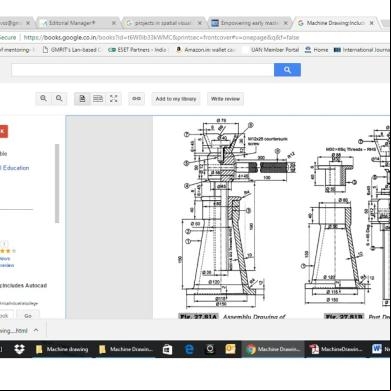Close the Machine Drawing Includ tab
This screenshot has width=391, height=391.
point(372,23)
